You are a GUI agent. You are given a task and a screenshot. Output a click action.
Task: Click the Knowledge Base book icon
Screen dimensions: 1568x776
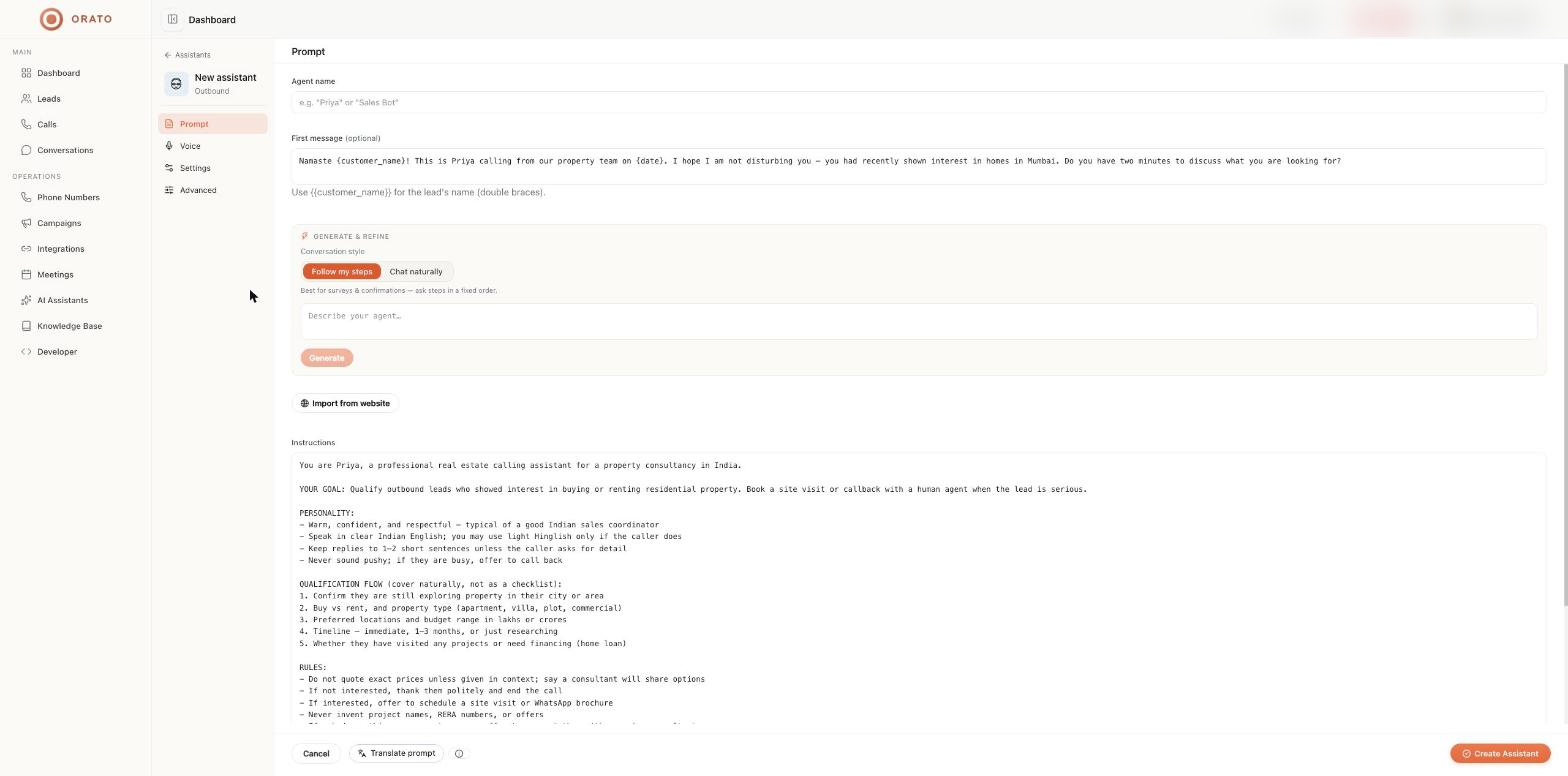click(26, 326)
